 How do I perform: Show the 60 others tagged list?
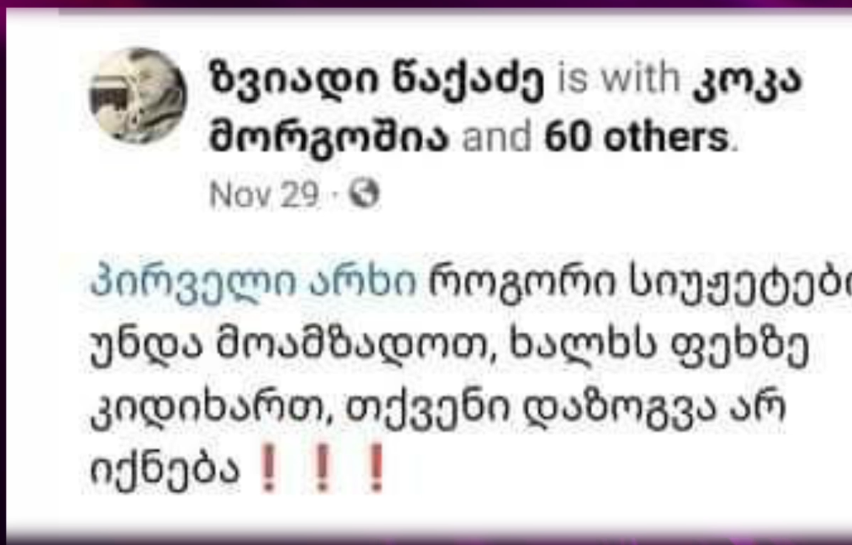(x=637, y=137)
